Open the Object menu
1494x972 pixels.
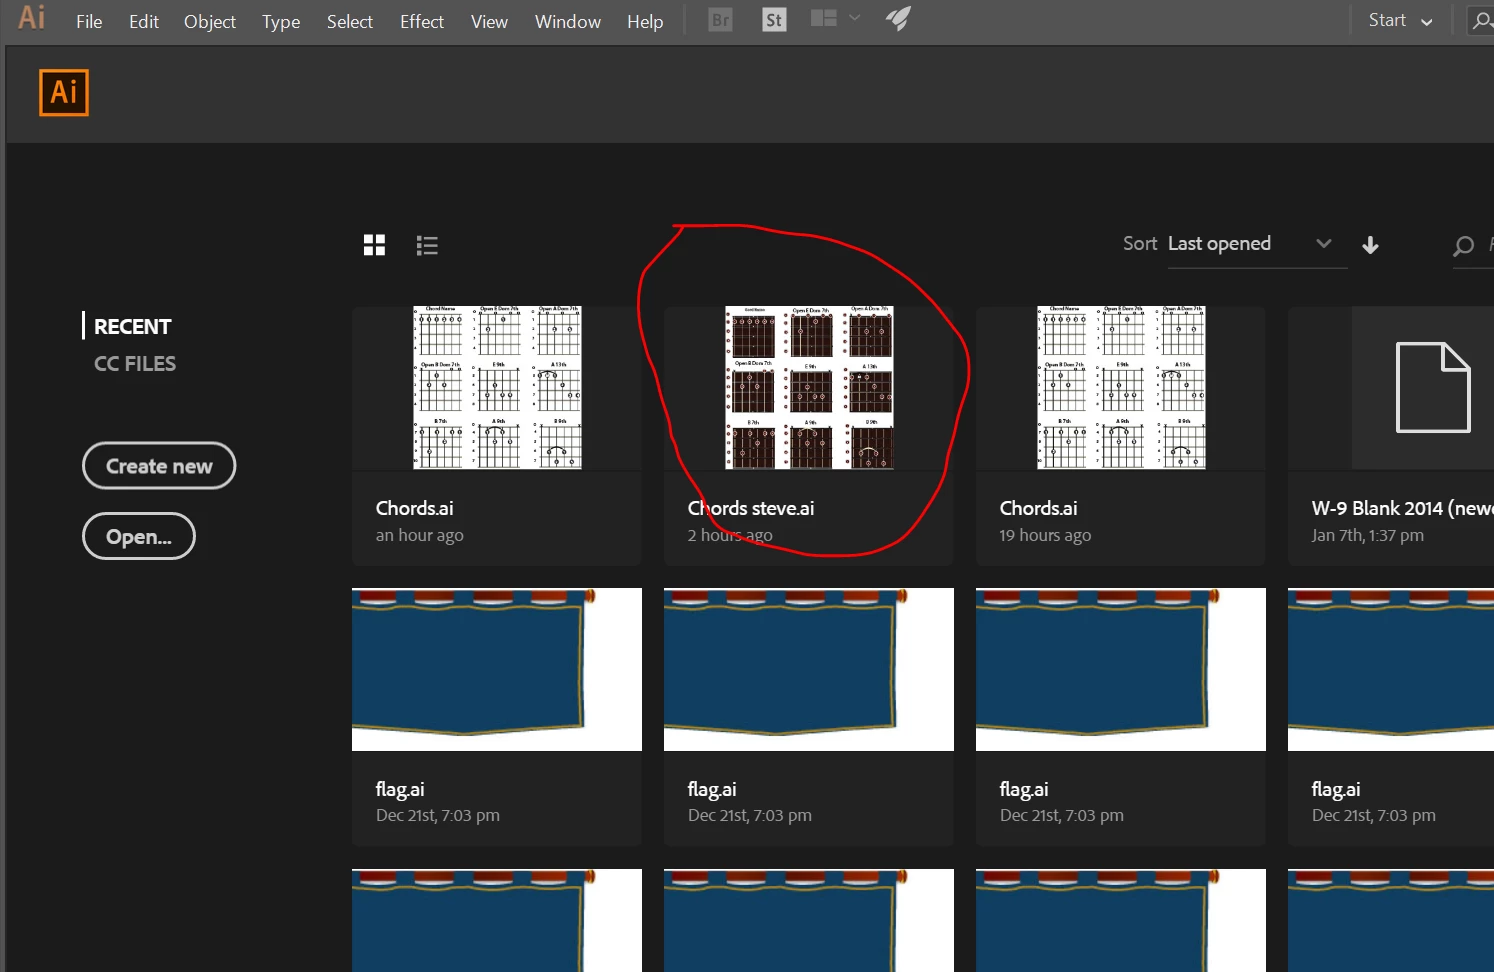pyautogui.click(x=210, y=21)
